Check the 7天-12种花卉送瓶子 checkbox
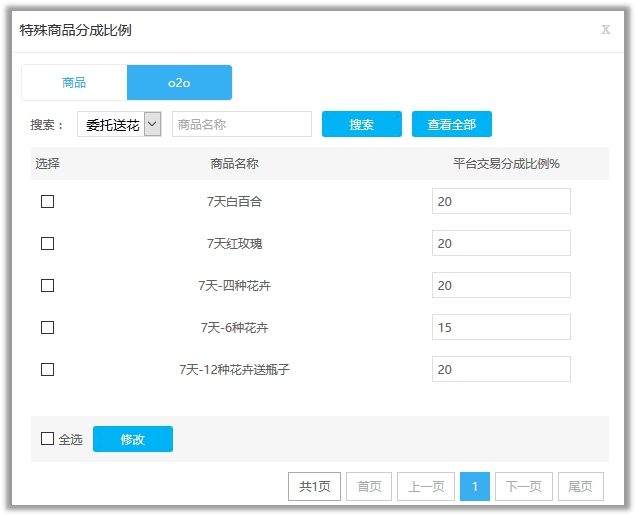This screenshot has width=636, height=516. point(47,370)
